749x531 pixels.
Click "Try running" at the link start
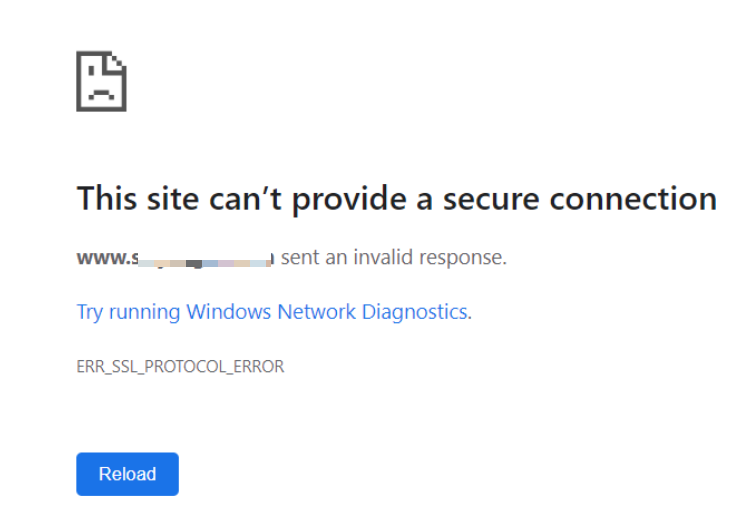(x=128, y=312)
